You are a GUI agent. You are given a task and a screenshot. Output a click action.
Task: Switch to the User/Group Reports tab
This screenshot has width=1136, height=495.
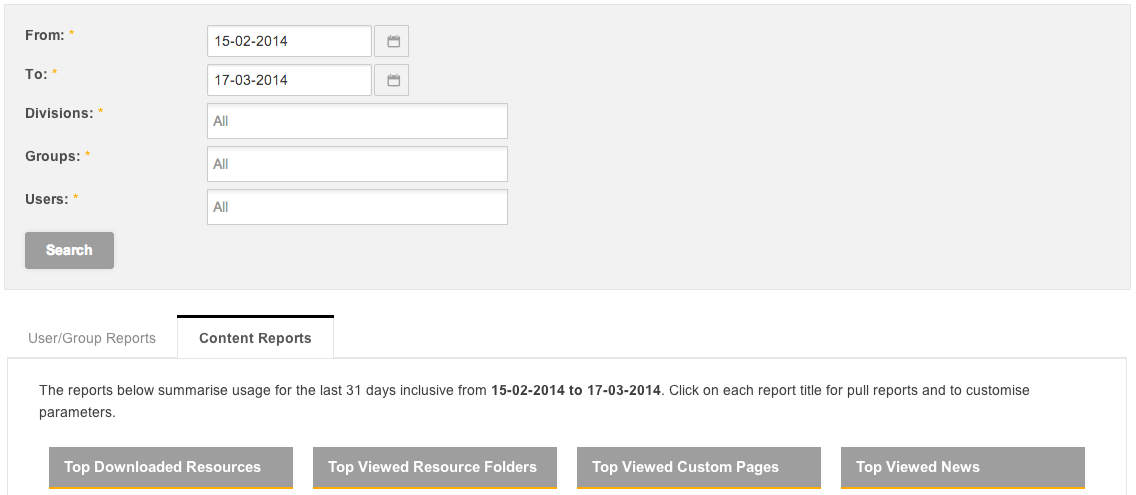point(92,338)
